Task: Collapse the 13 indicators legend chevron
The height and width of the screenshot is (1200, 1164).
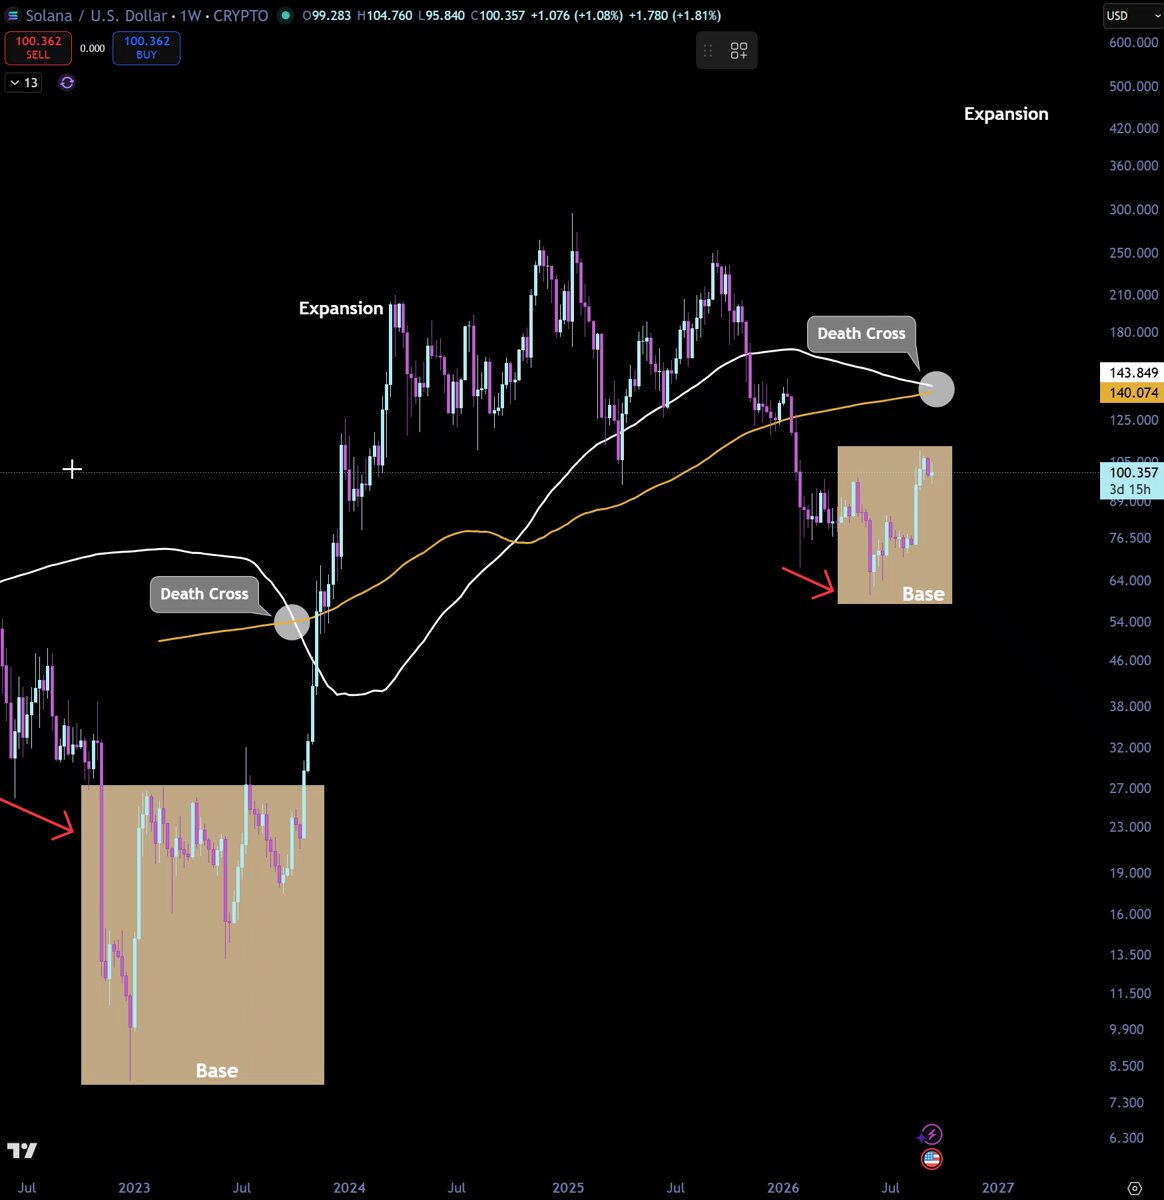Action: (15, 83)
